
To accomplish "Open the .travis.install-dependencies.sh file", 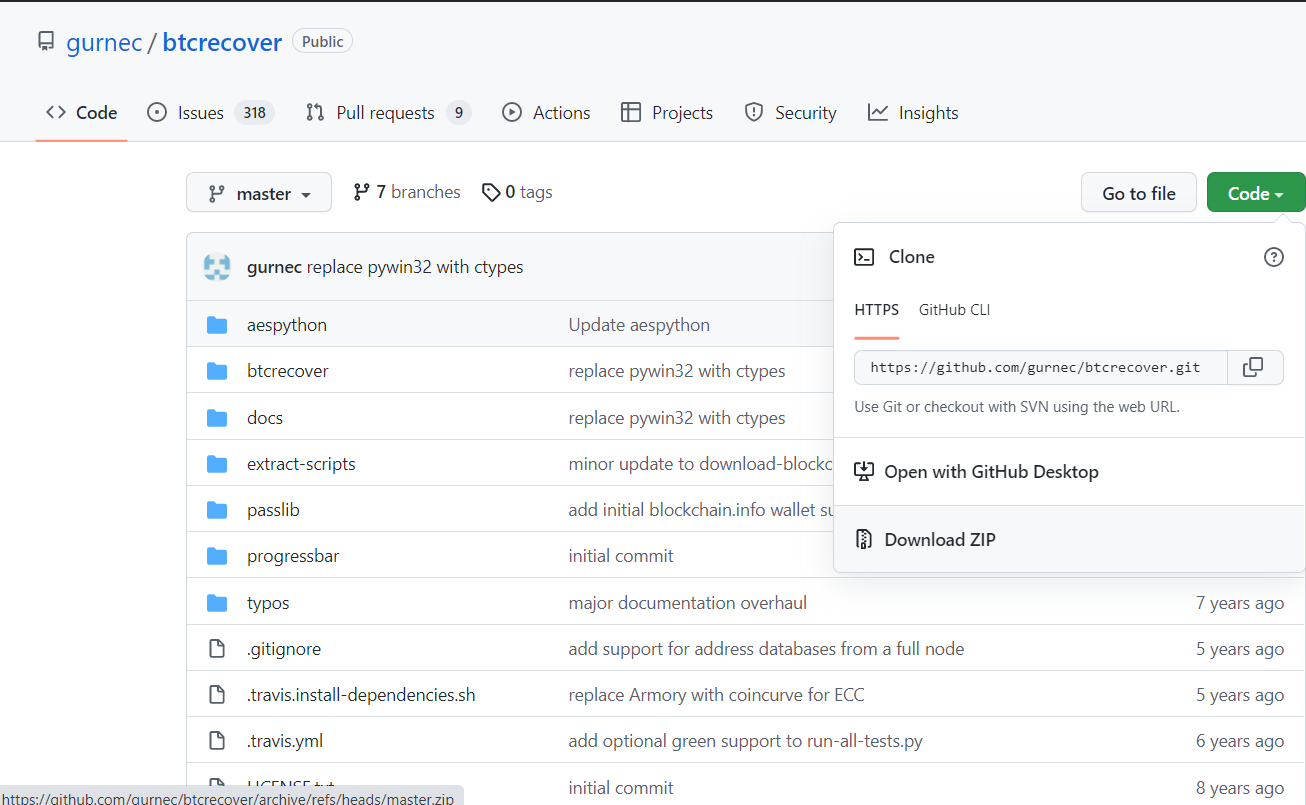I will coord(361,695).
